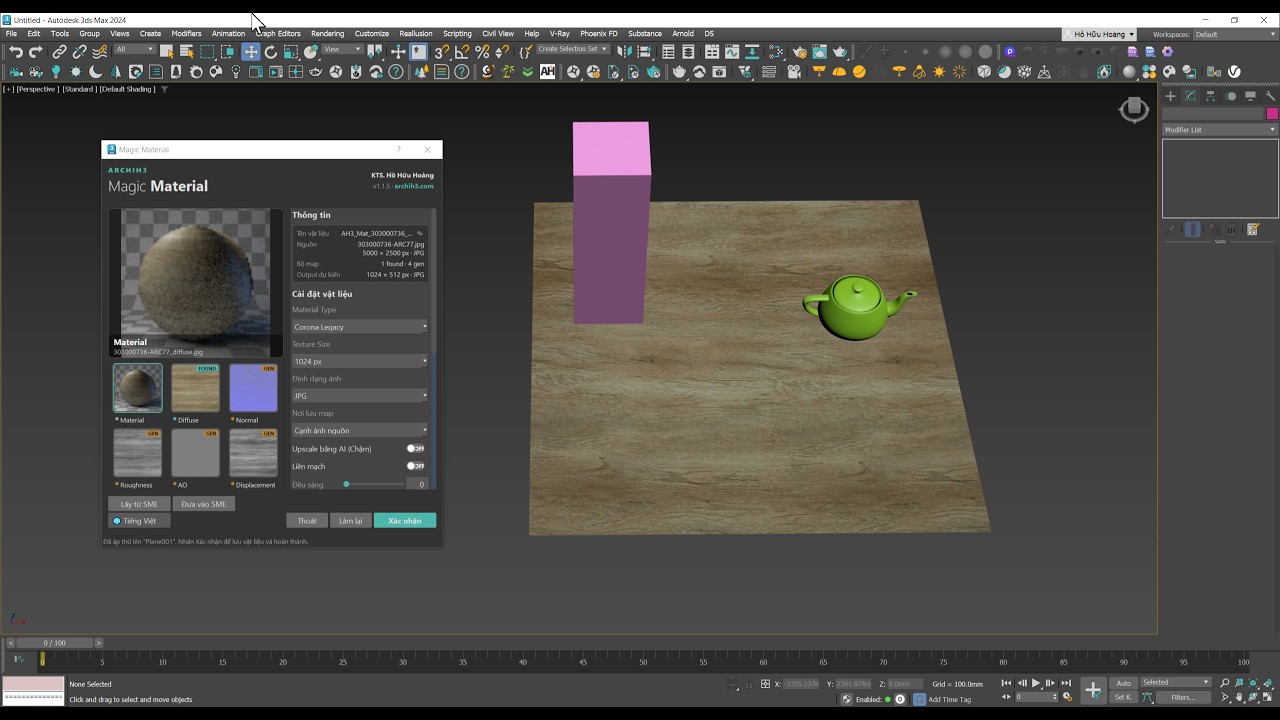Open the Customize menu

(x=371, y=34)
